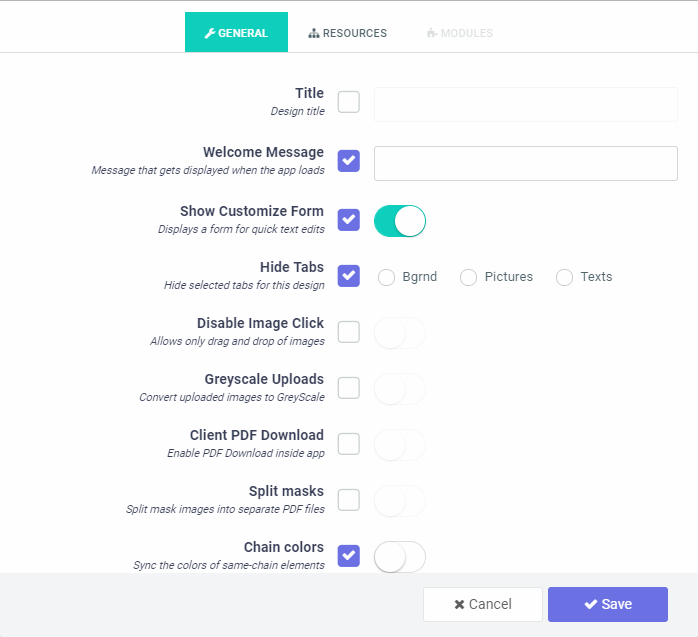Click 'Allows only drag and drop' description
This screenshot has height=637, width=698.
click(237, 341)
